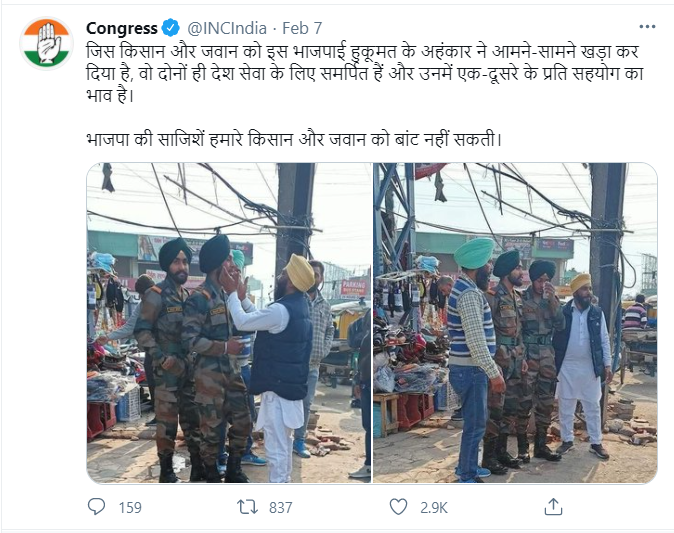Open the Congress display name link
674x533 pixels.
pyautogui.click(x=122, y=28)
